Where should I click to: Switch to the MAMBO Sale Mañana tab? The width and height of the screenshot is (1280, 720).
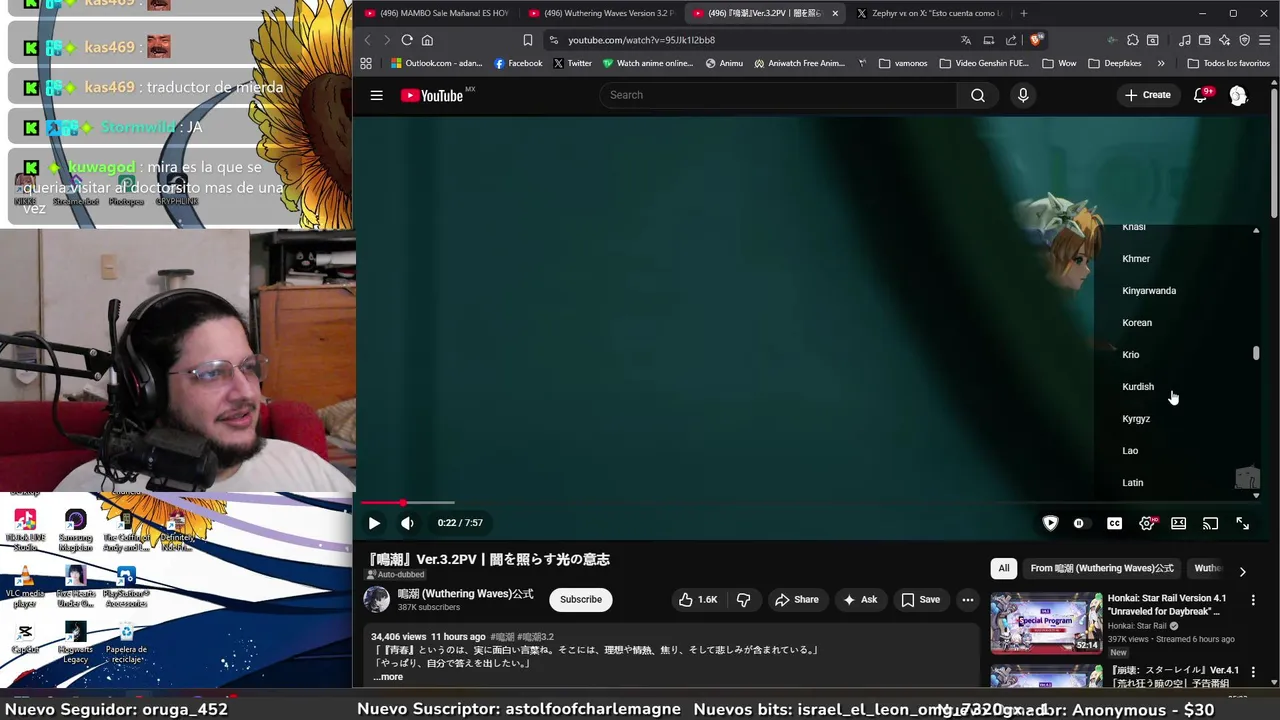point(435,13)
